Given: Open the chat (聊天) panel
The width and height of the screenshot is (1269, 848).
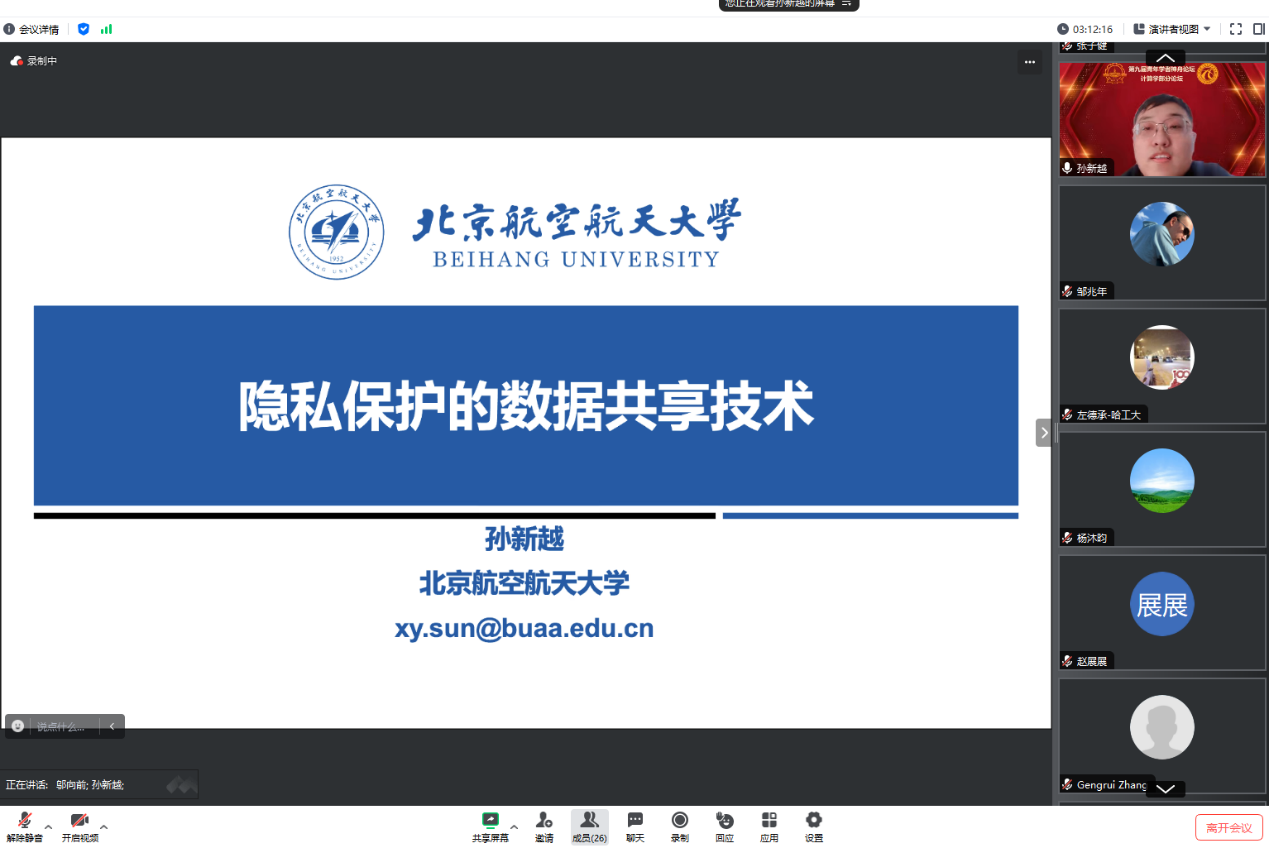Looking at the screenshot, I should point(635,824).
